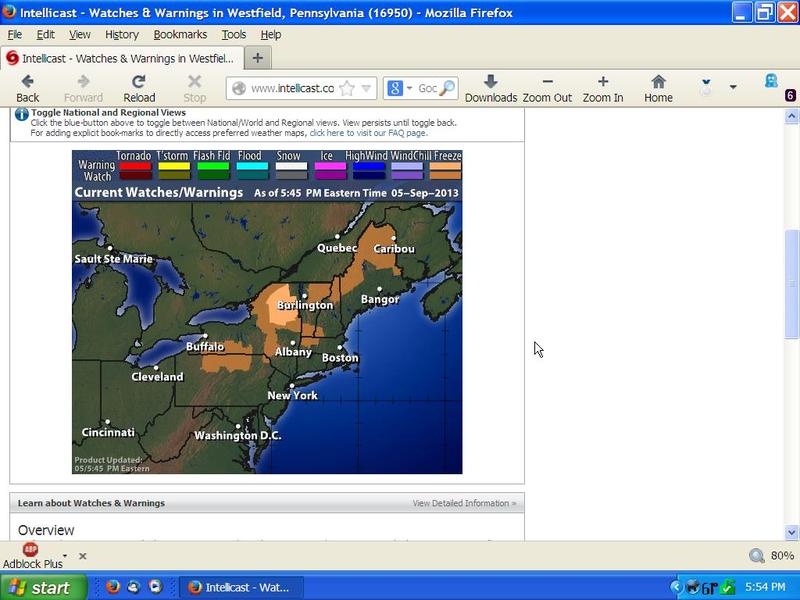Open the Downloads toolbar button

pyautogui.click(x=490, y=88)
